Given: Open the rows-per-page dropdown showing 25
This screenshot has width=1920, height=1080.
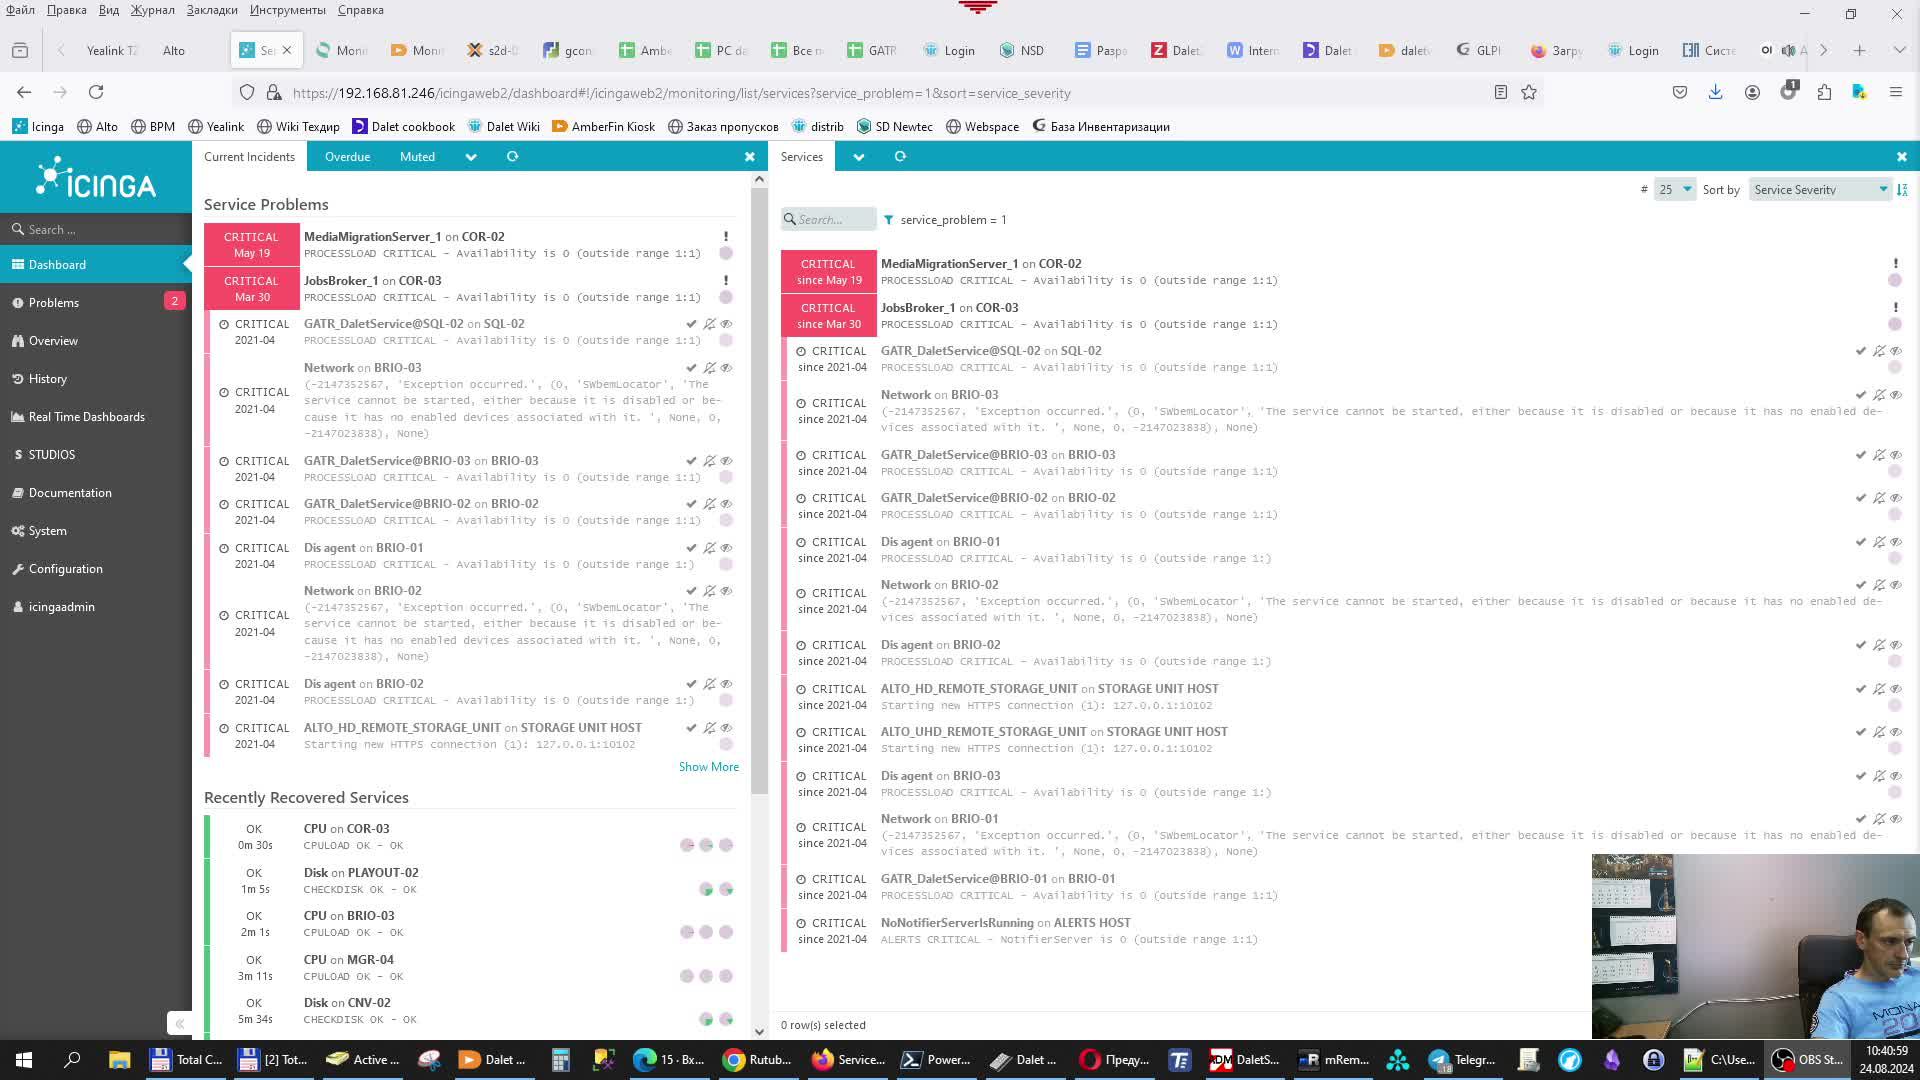Looking at the screenshot, I should 1675,189.
